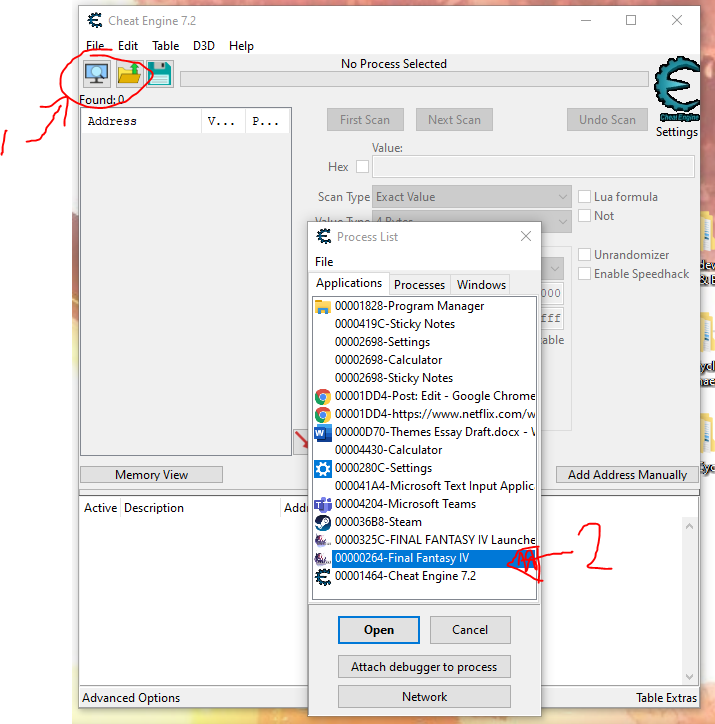Click the Settings label under logo
715x724 pixels.
coord(677,132)
